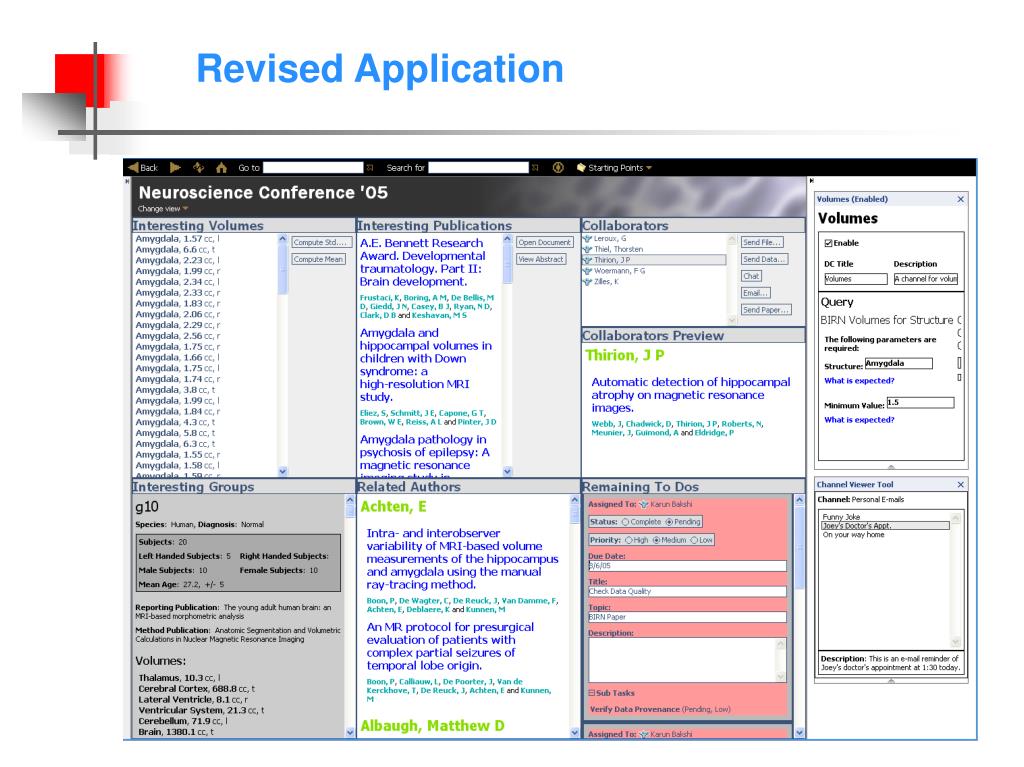Toggle the Enable checkbox in Volumes panel
The image size is (1024, 767).
[x=828, y=243]
